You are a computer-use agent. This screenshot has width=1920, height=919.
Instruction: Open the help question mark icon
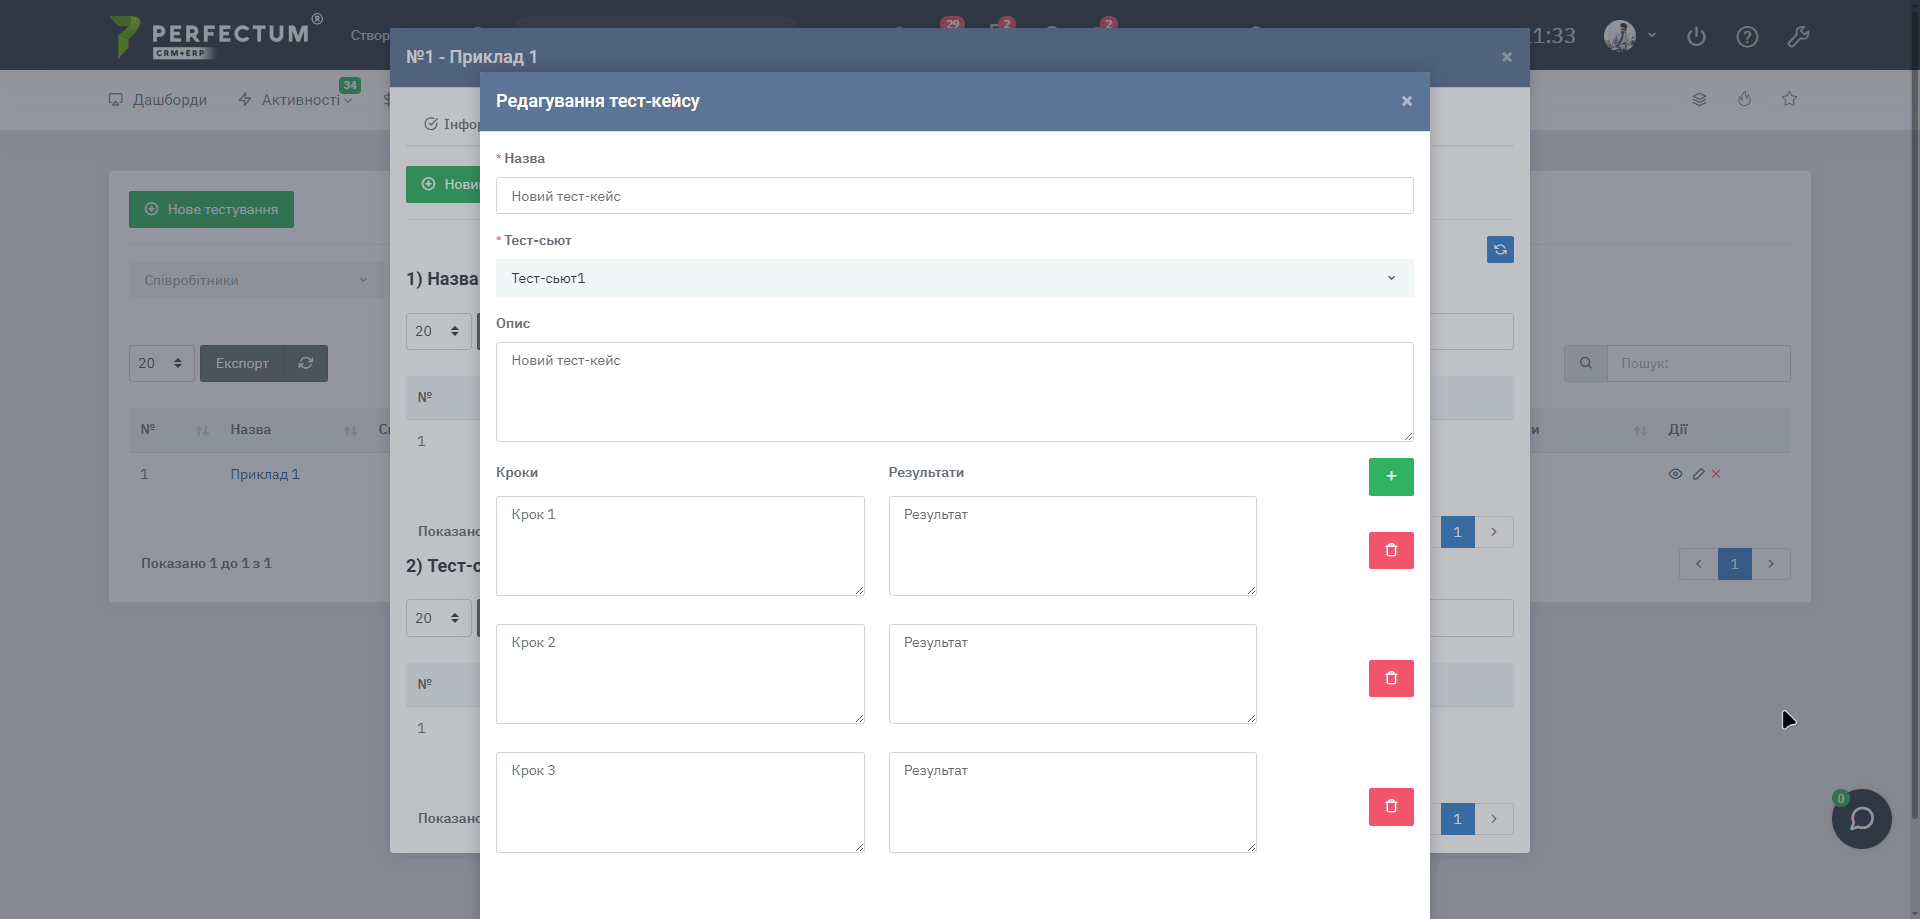[x=1747, y=37]
